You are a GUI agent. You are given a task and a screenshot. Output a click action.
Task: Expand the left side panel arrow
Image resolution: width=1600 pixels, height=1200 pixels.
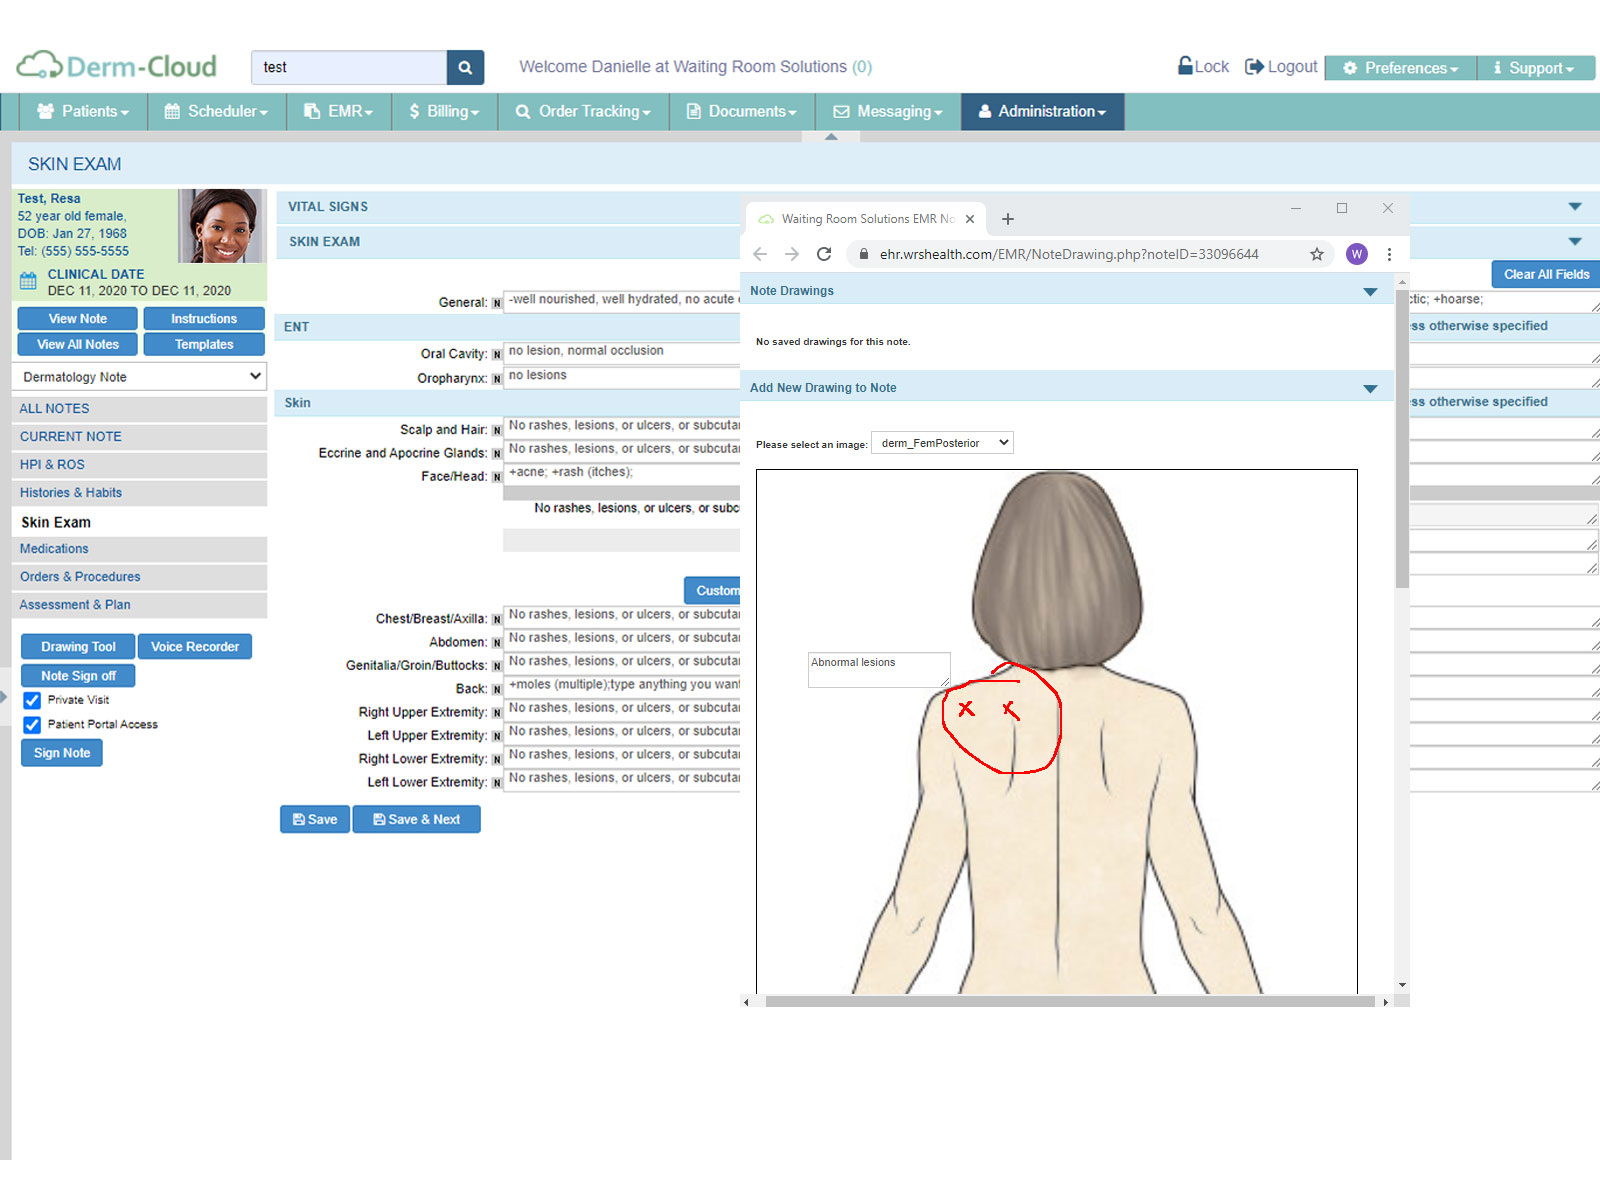4,697
